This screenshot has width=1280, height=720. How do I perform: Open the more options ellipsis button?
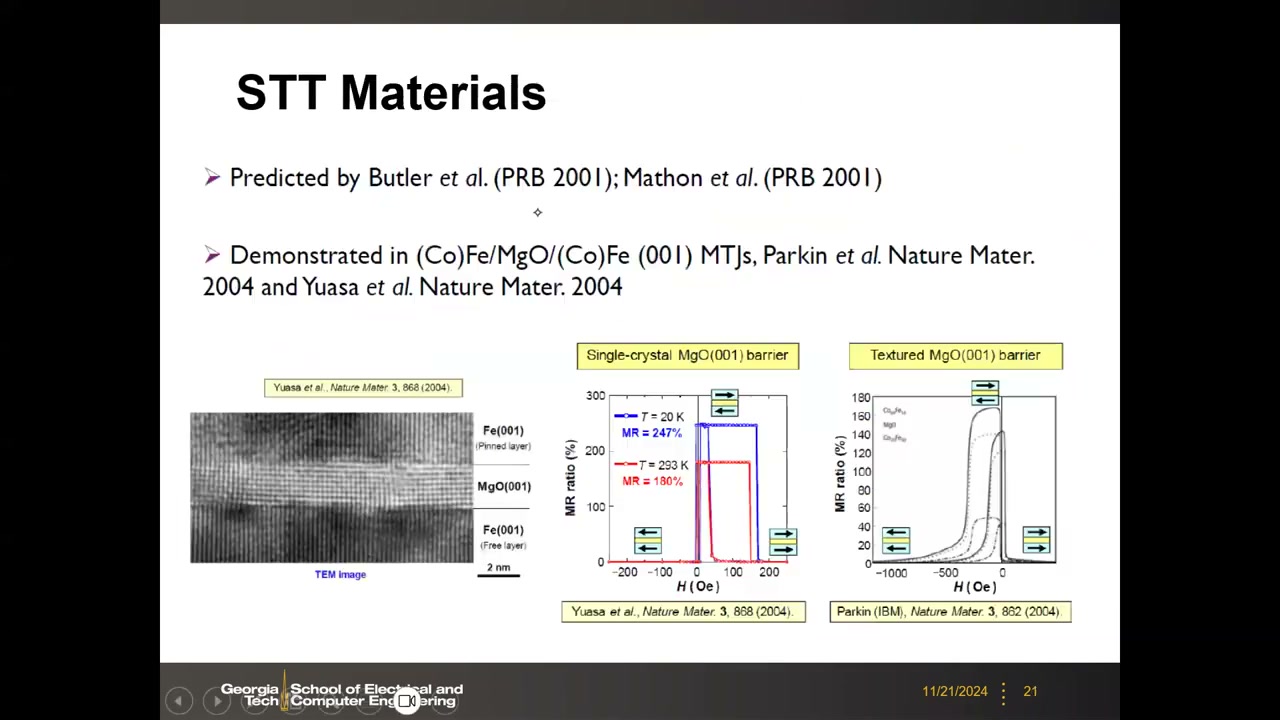444,701
